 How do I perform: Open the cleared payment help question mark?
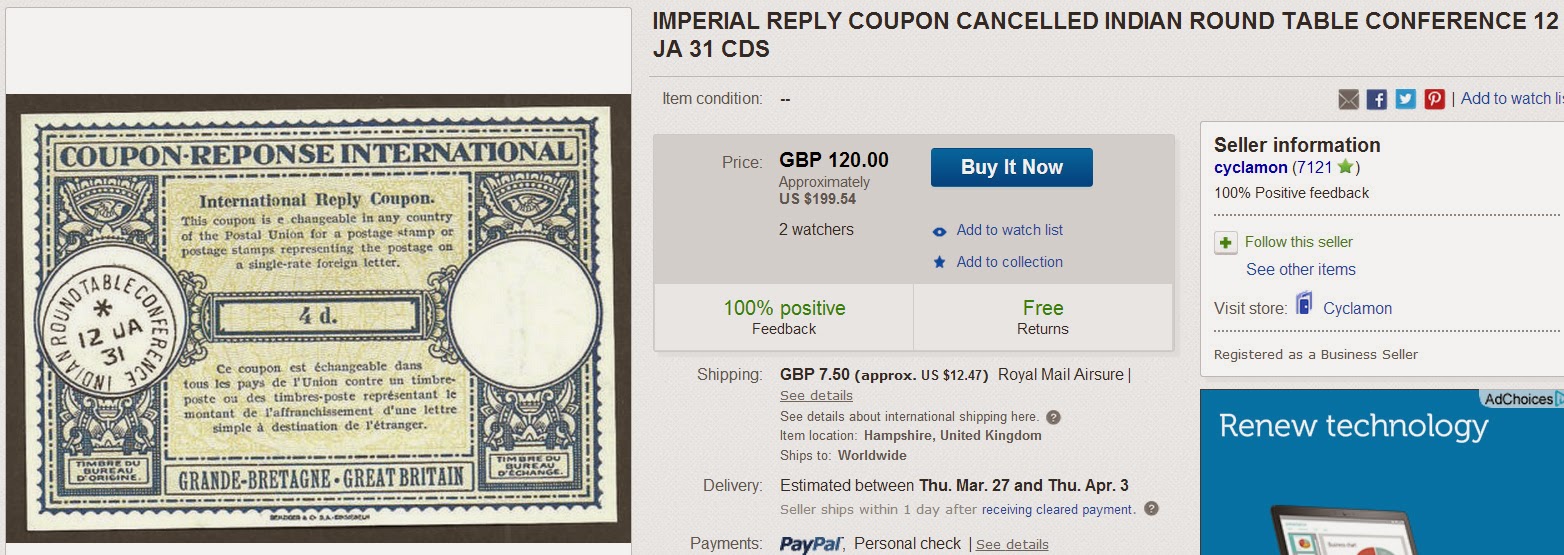pyautogui.click(x=1151, y=509)
